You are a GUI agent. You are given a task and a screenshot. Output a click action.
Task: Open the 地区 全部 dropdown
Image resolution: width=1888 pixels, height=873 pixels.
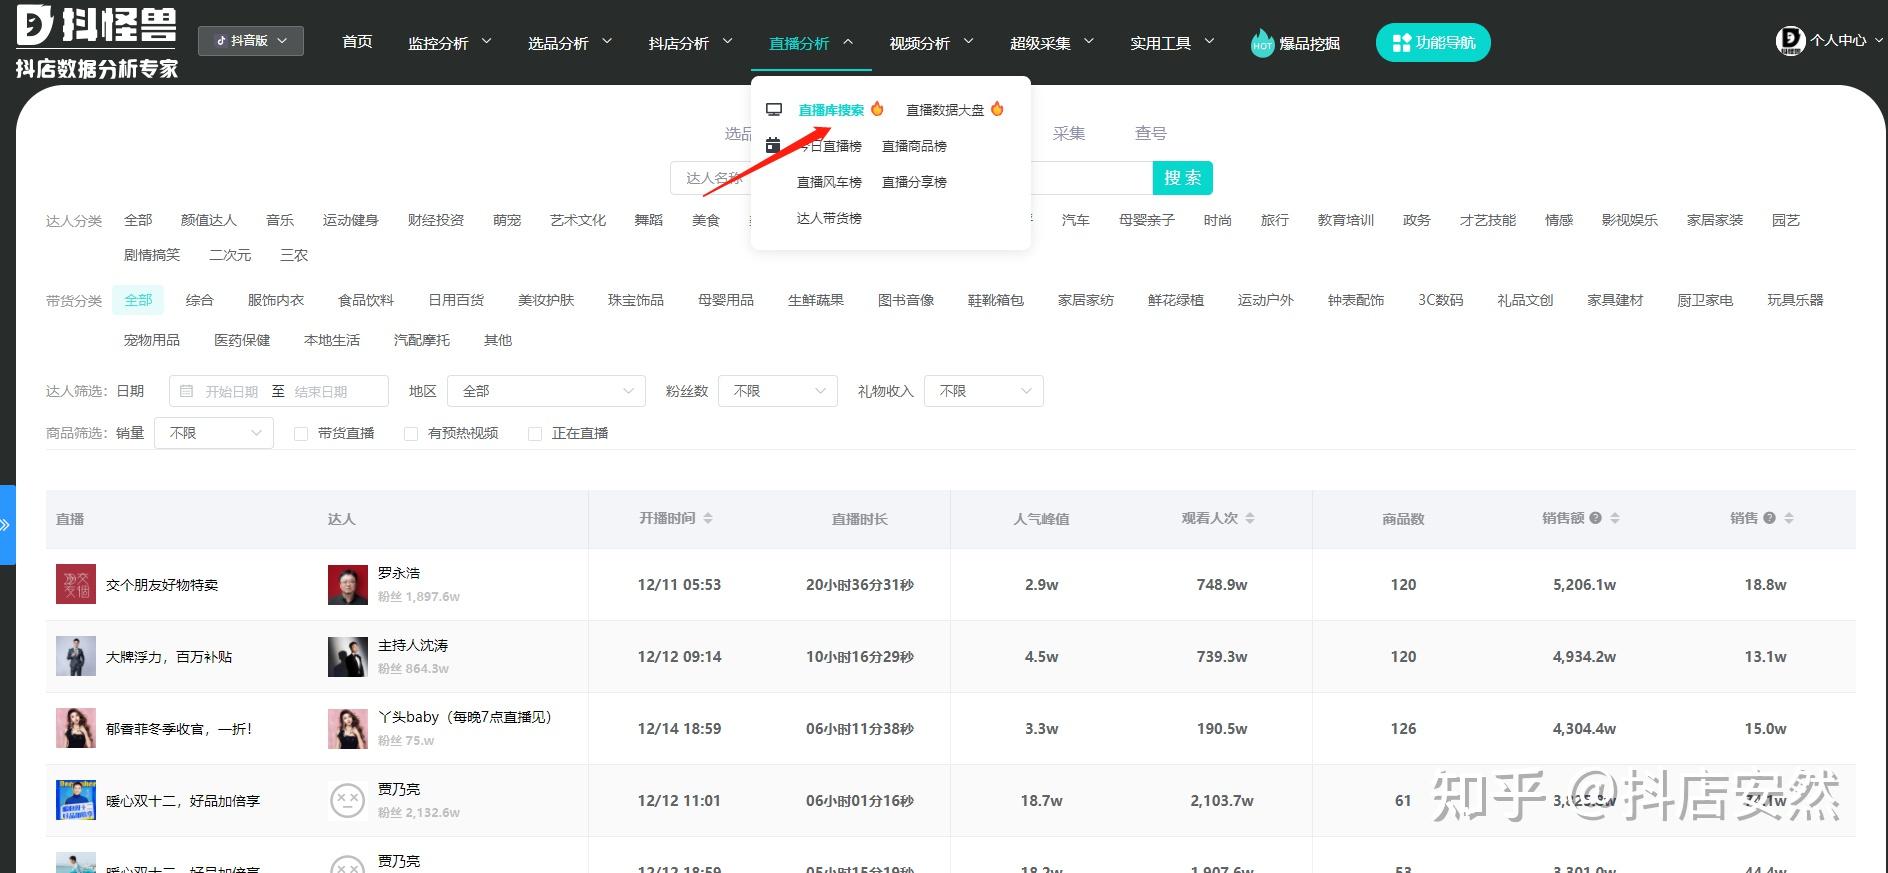click(x=546, y=391)
